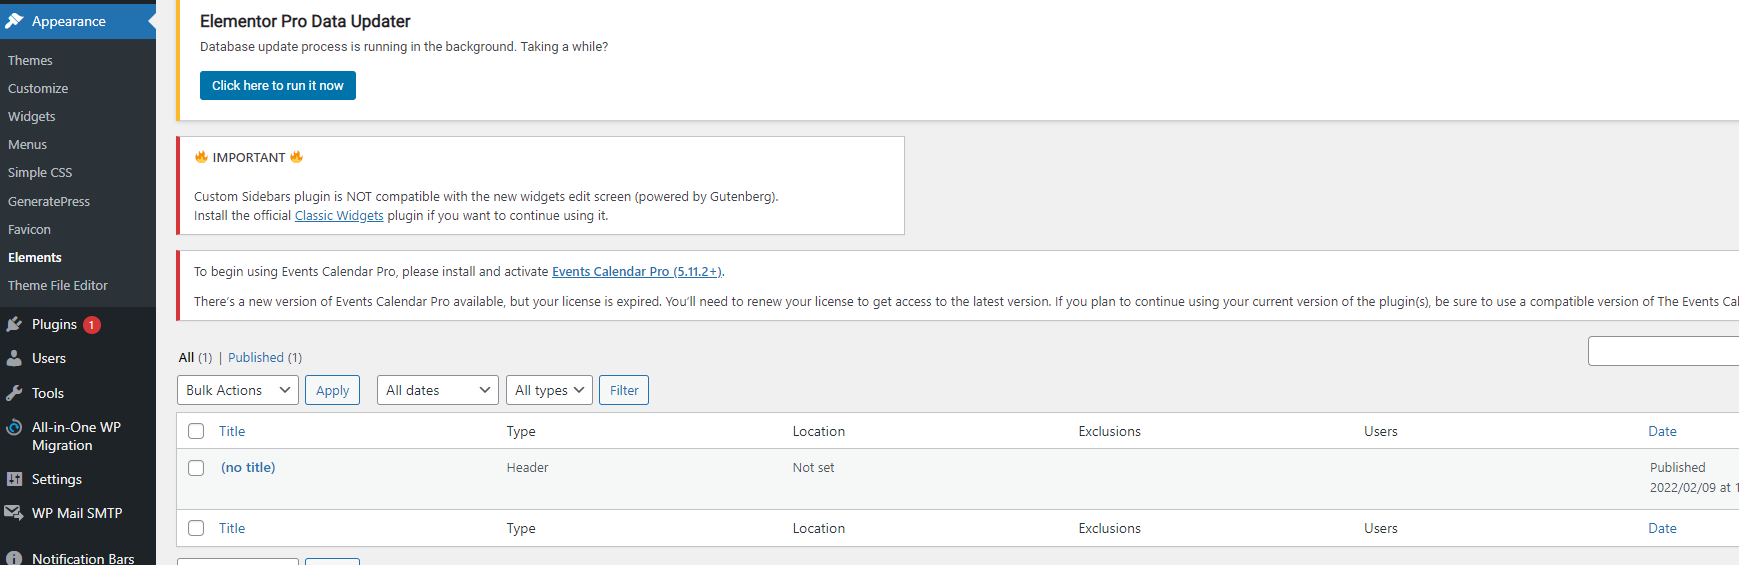Open GeneratePress submenu item
1739x565 pixels.
pyautogui.click(x=49, y=201)
